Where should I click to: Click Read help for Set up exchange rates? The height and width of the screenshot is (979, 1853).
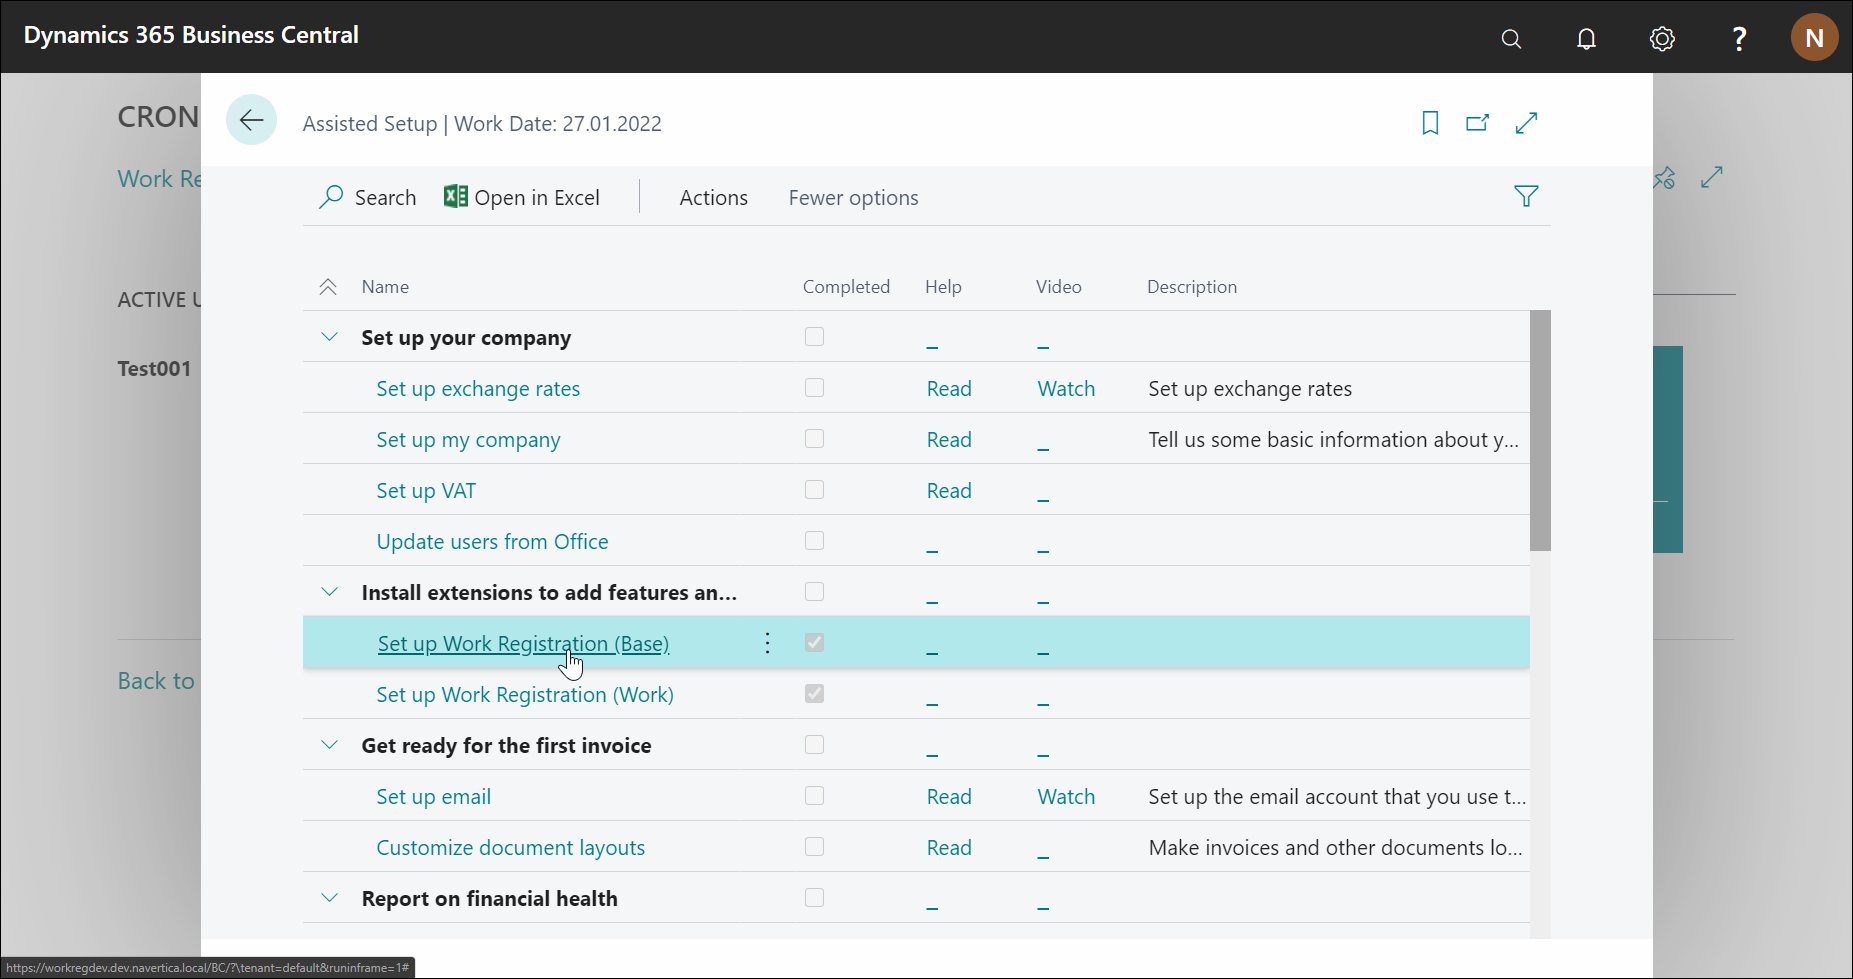click(949, 389)
